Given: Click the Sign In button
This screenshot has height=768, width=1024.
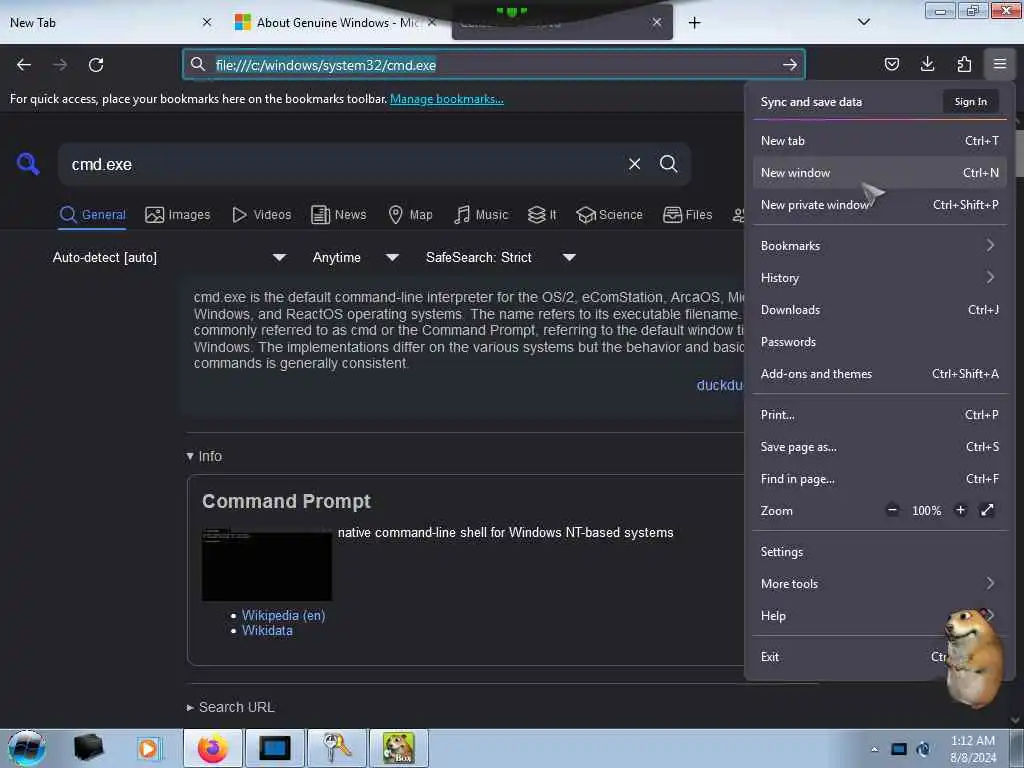Looking at the screenshot, I should point(970,101).
